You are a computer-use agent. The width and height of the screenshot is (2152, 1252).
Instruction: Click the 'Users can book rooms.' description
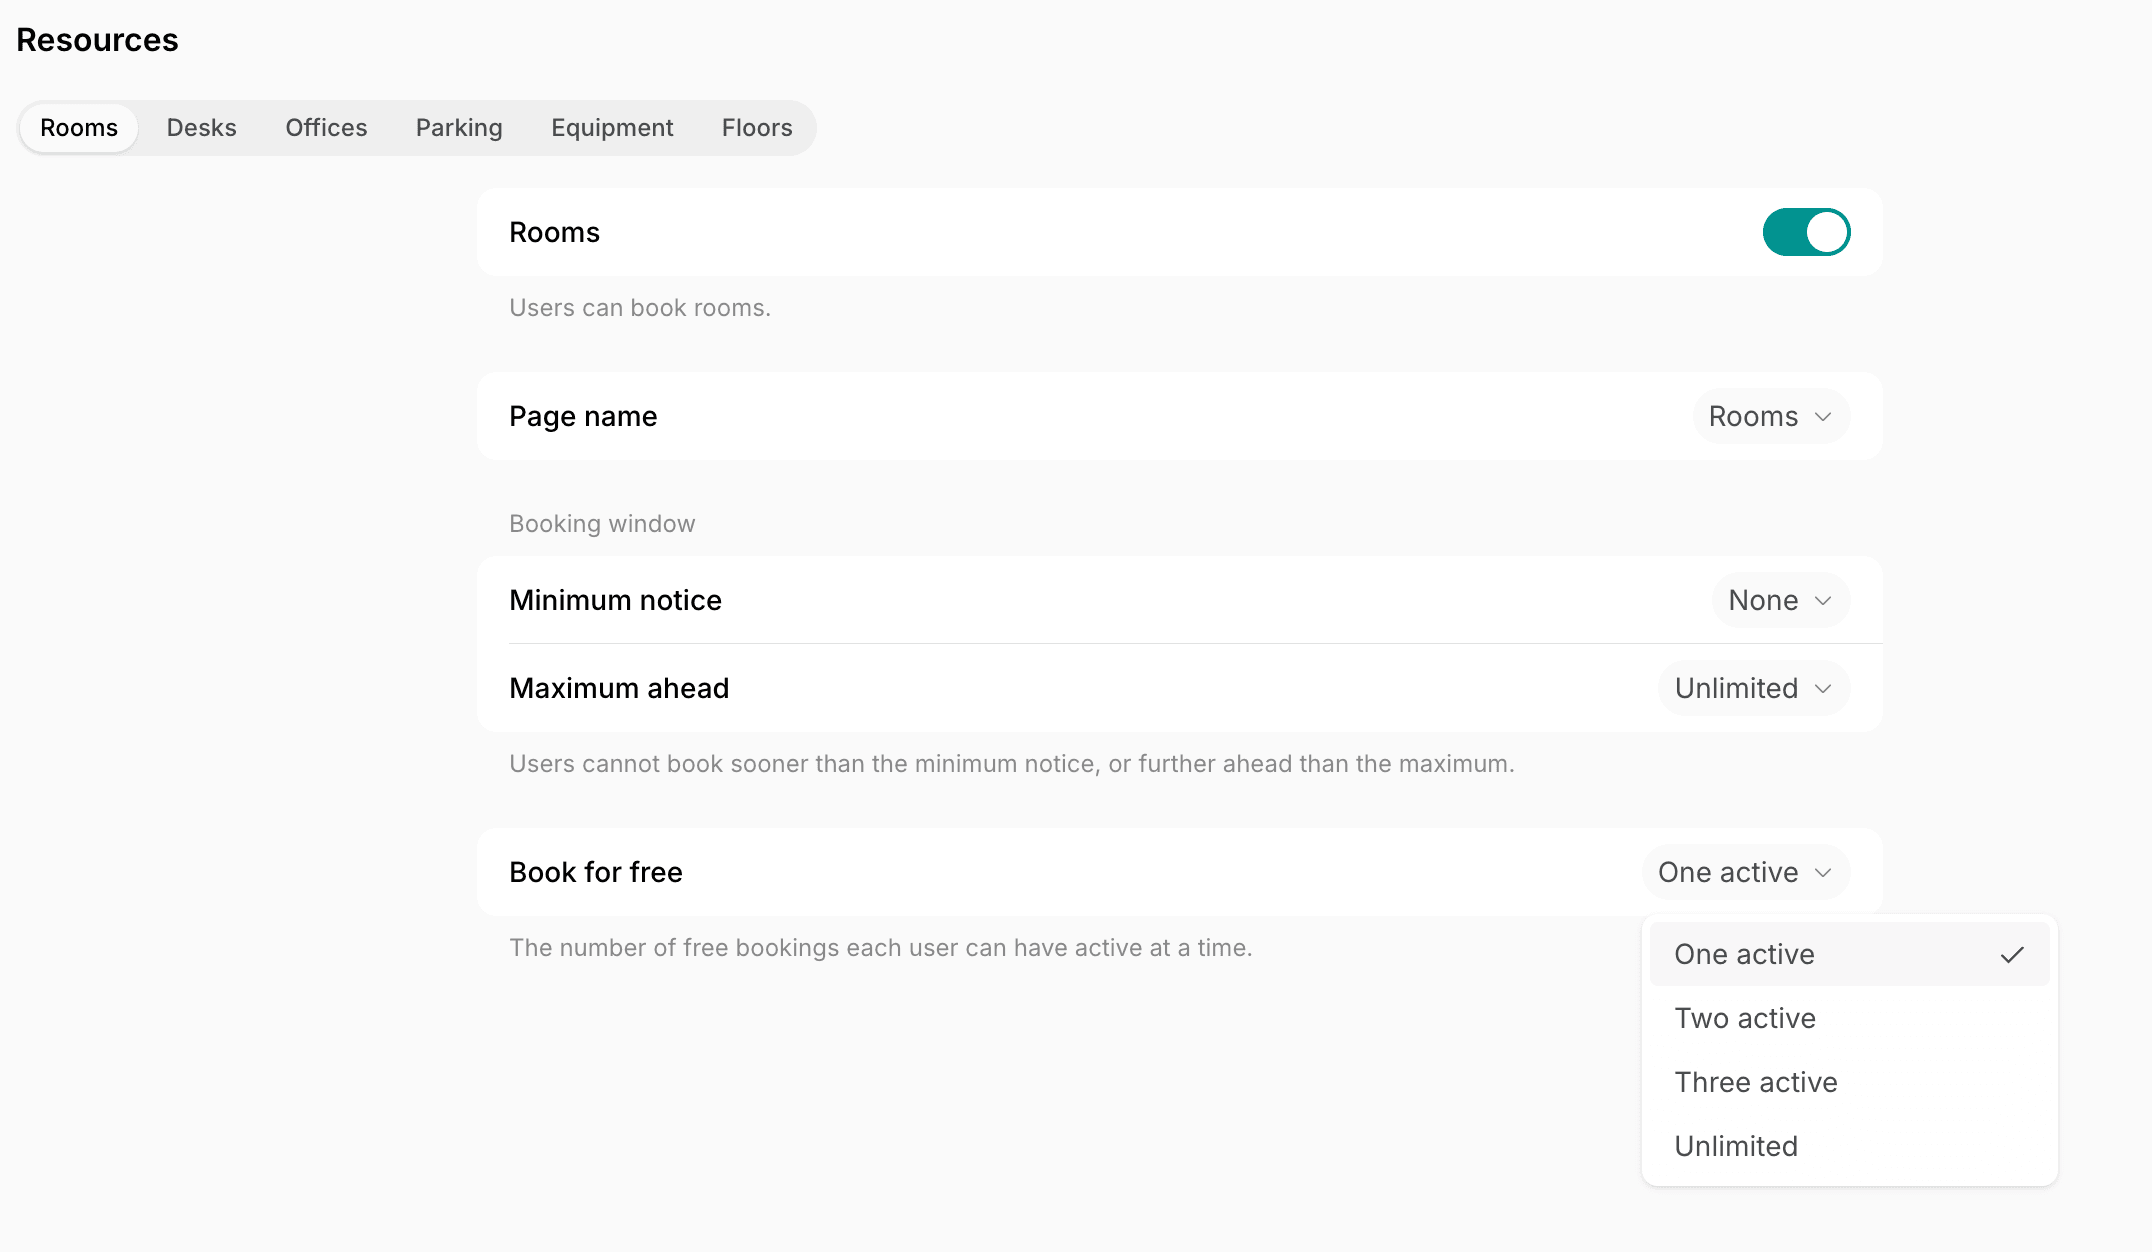pos(640,308)
